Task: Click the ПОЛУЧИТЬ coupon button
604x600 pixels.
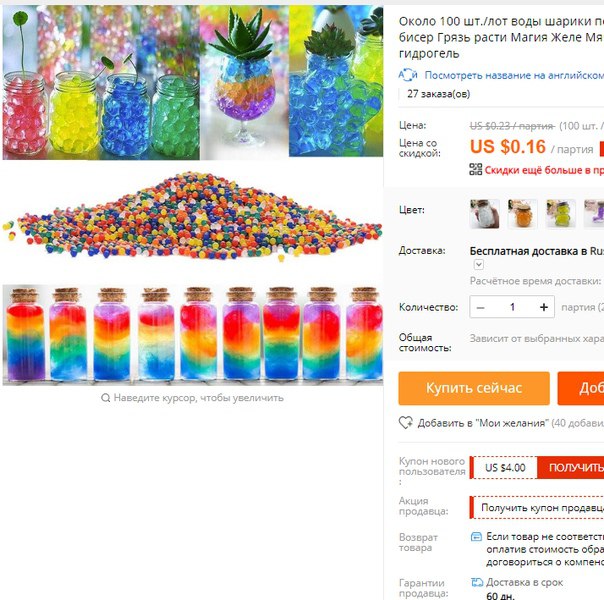Action: coord(571,468)
